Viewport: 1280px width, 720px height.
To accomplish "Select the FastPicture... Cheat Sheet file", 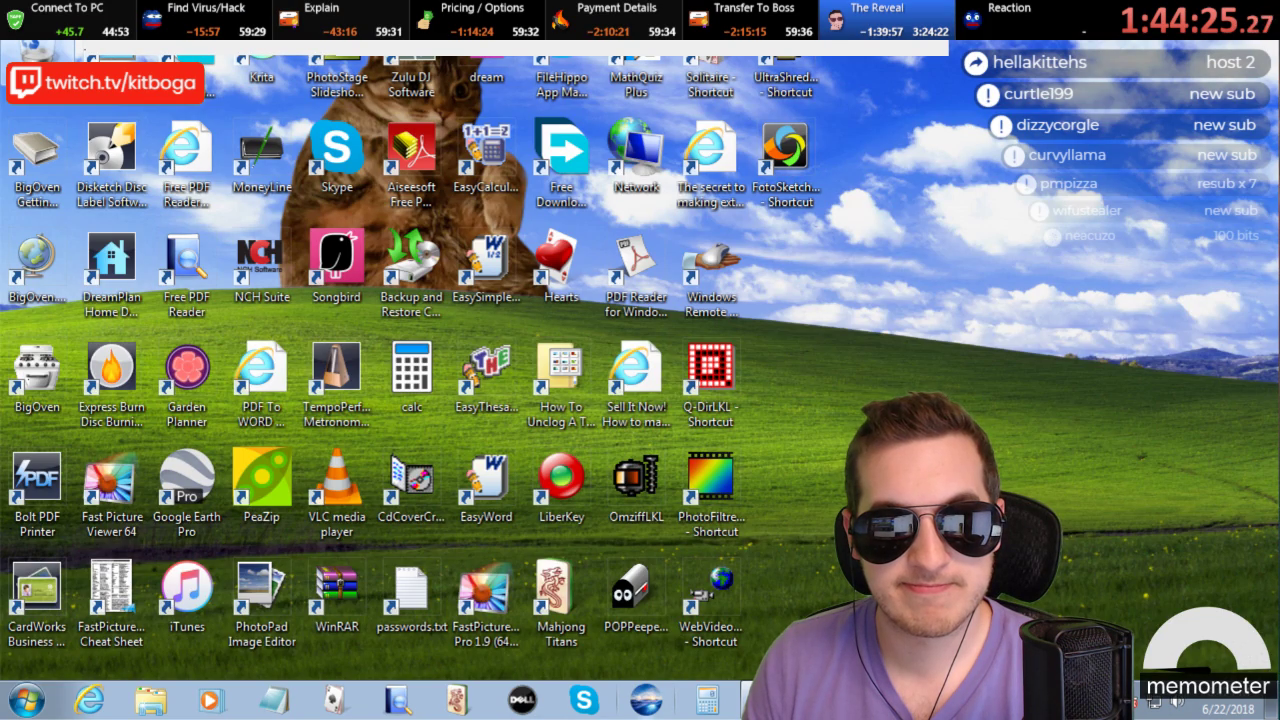I will [x=112, y=605].
